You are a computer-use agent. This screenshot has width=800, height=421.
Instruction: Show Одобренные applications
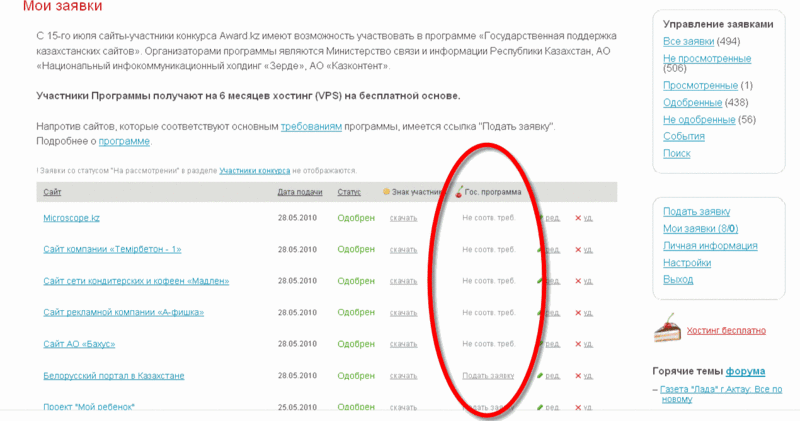692,103
